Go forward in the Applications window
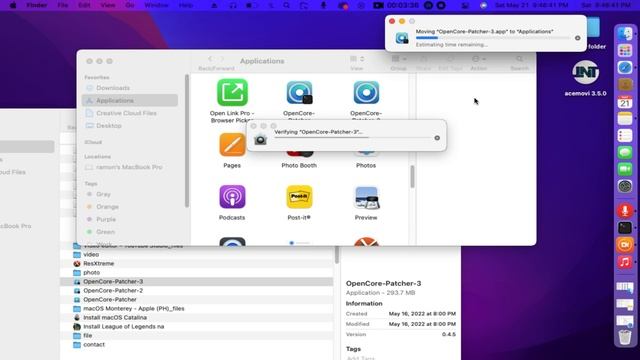The image size is (640, 360). [222, 59]
